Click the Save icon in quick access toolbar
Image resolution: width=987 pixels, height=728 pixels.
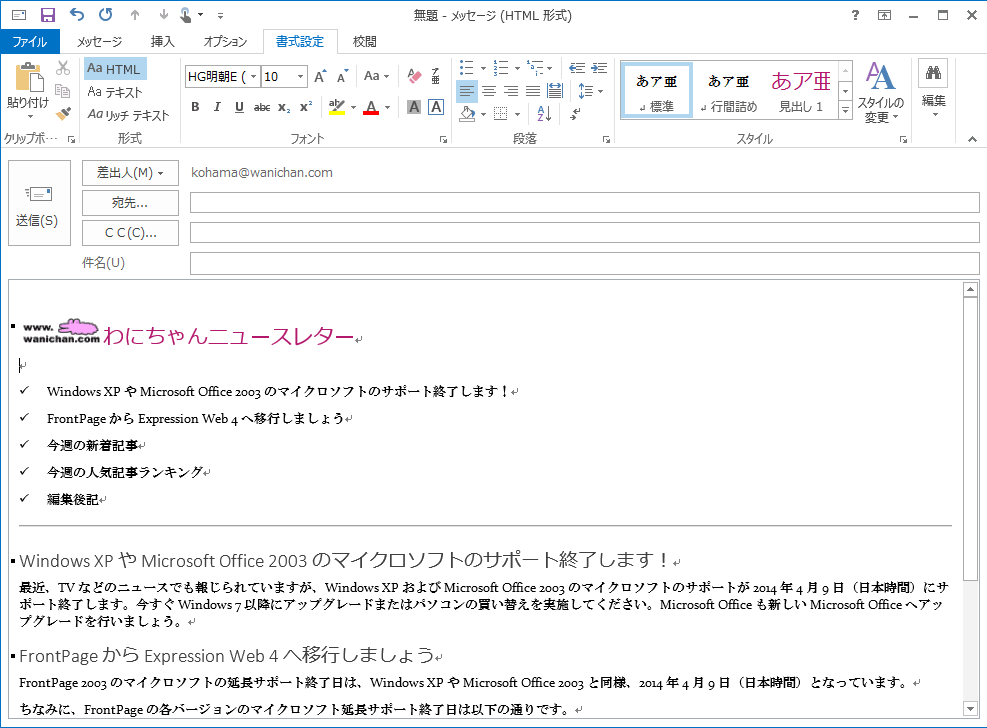click(x=48, y=15)
